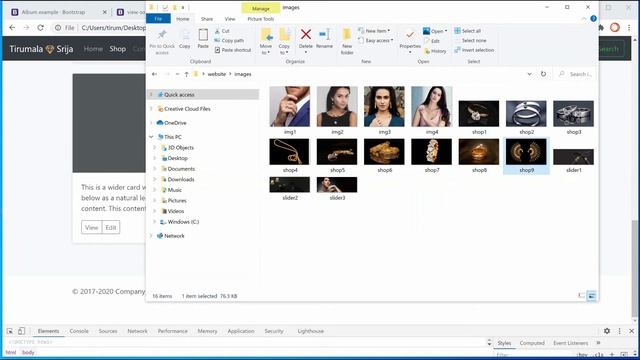Viewport: 640px width, 360px height.
Task: Switch to the View ribbon tab
Action: point(230,19)
